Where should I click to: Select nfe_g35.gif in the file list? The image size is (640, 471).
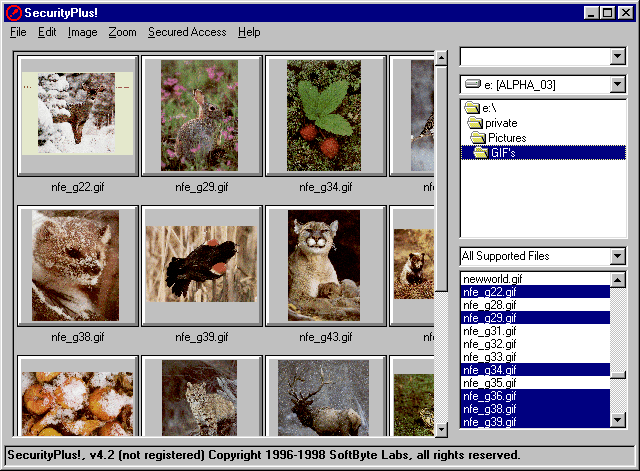(x=536, y=383)
